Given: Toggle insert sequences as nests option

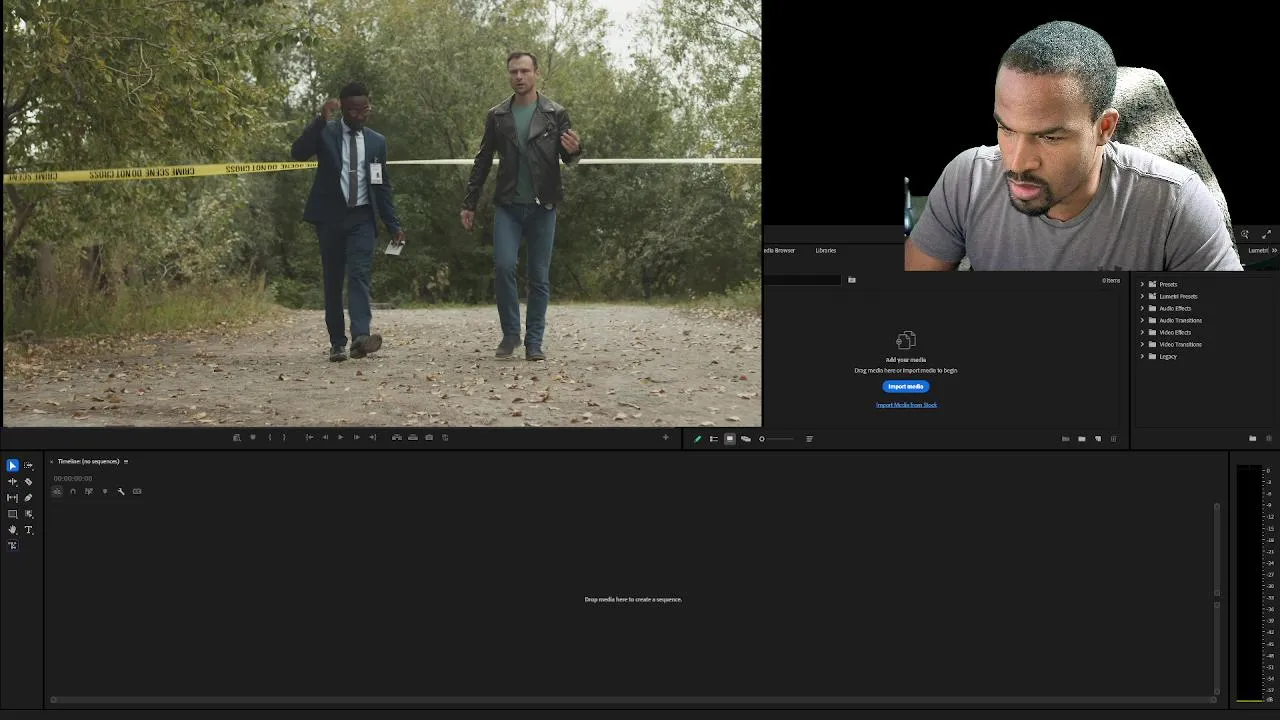Looking at the screenshot, I should pyautogui.click(x=57, y=491).
